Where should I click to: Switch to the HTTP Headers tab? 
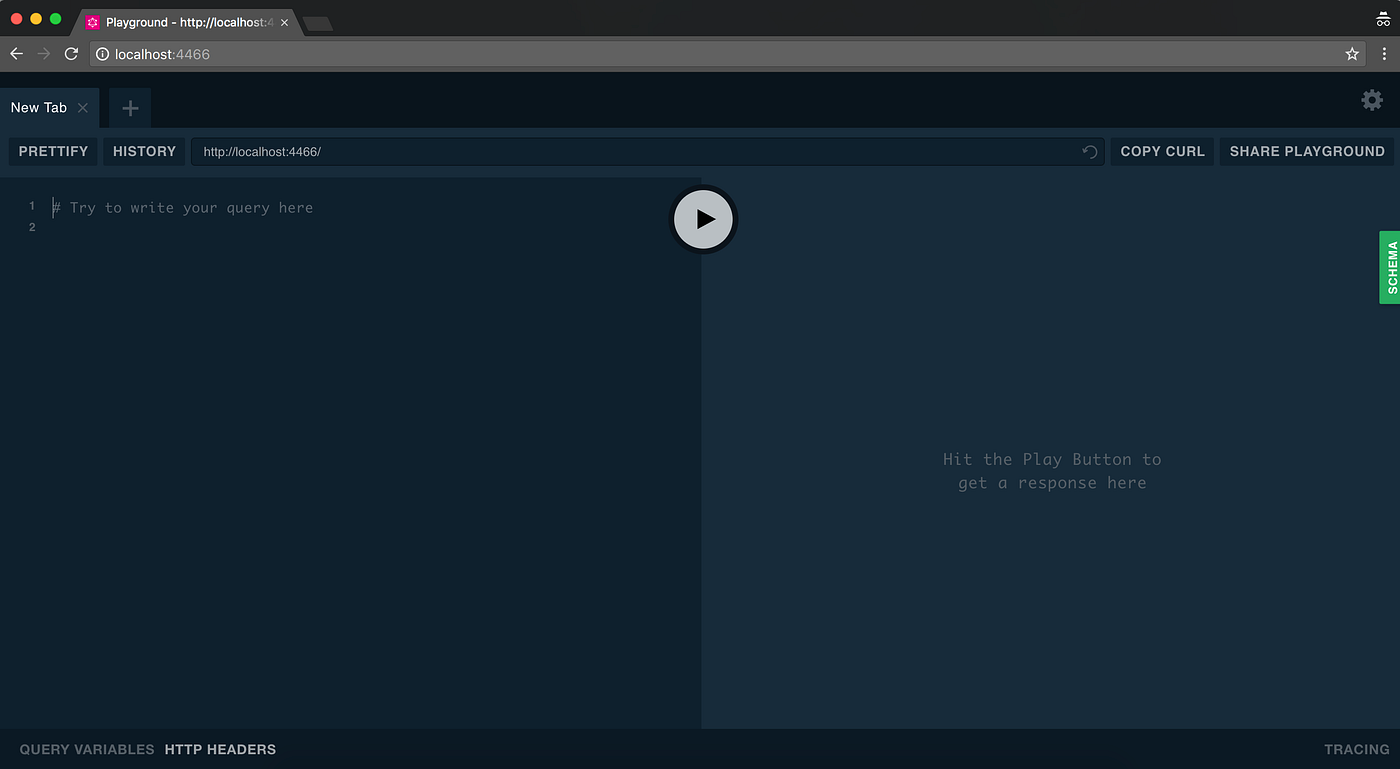point(219,748)
